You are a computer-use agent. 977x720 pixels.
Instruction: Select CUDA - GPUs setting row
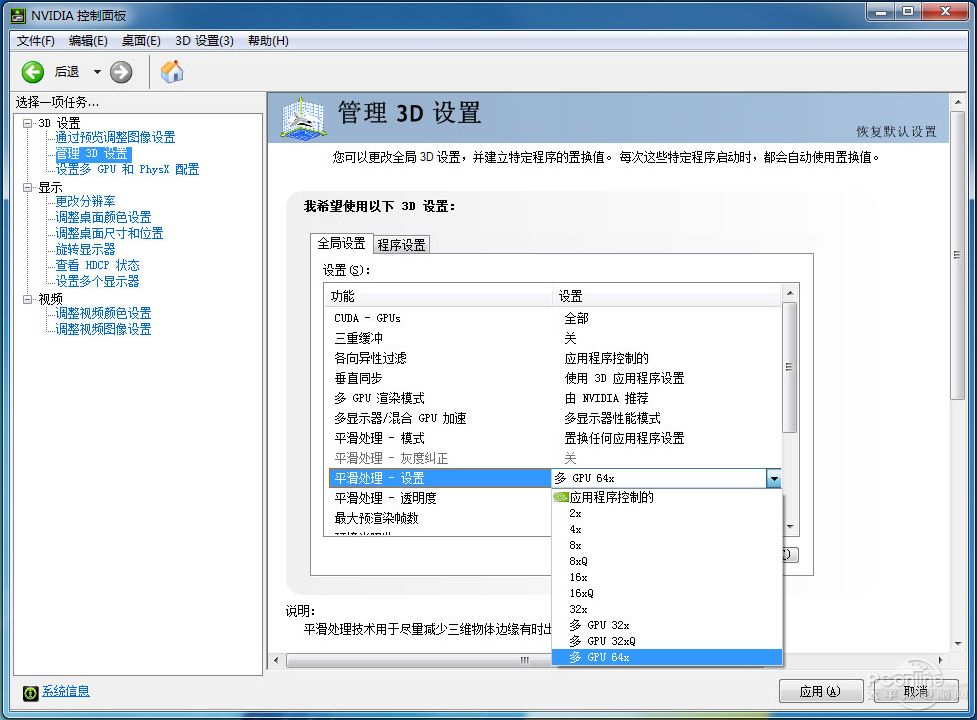[x=555, y=318]
